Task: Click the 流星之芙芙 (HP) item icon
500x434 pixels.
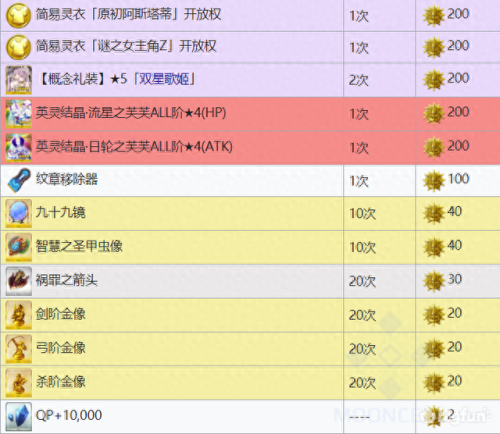Action: 19,114
